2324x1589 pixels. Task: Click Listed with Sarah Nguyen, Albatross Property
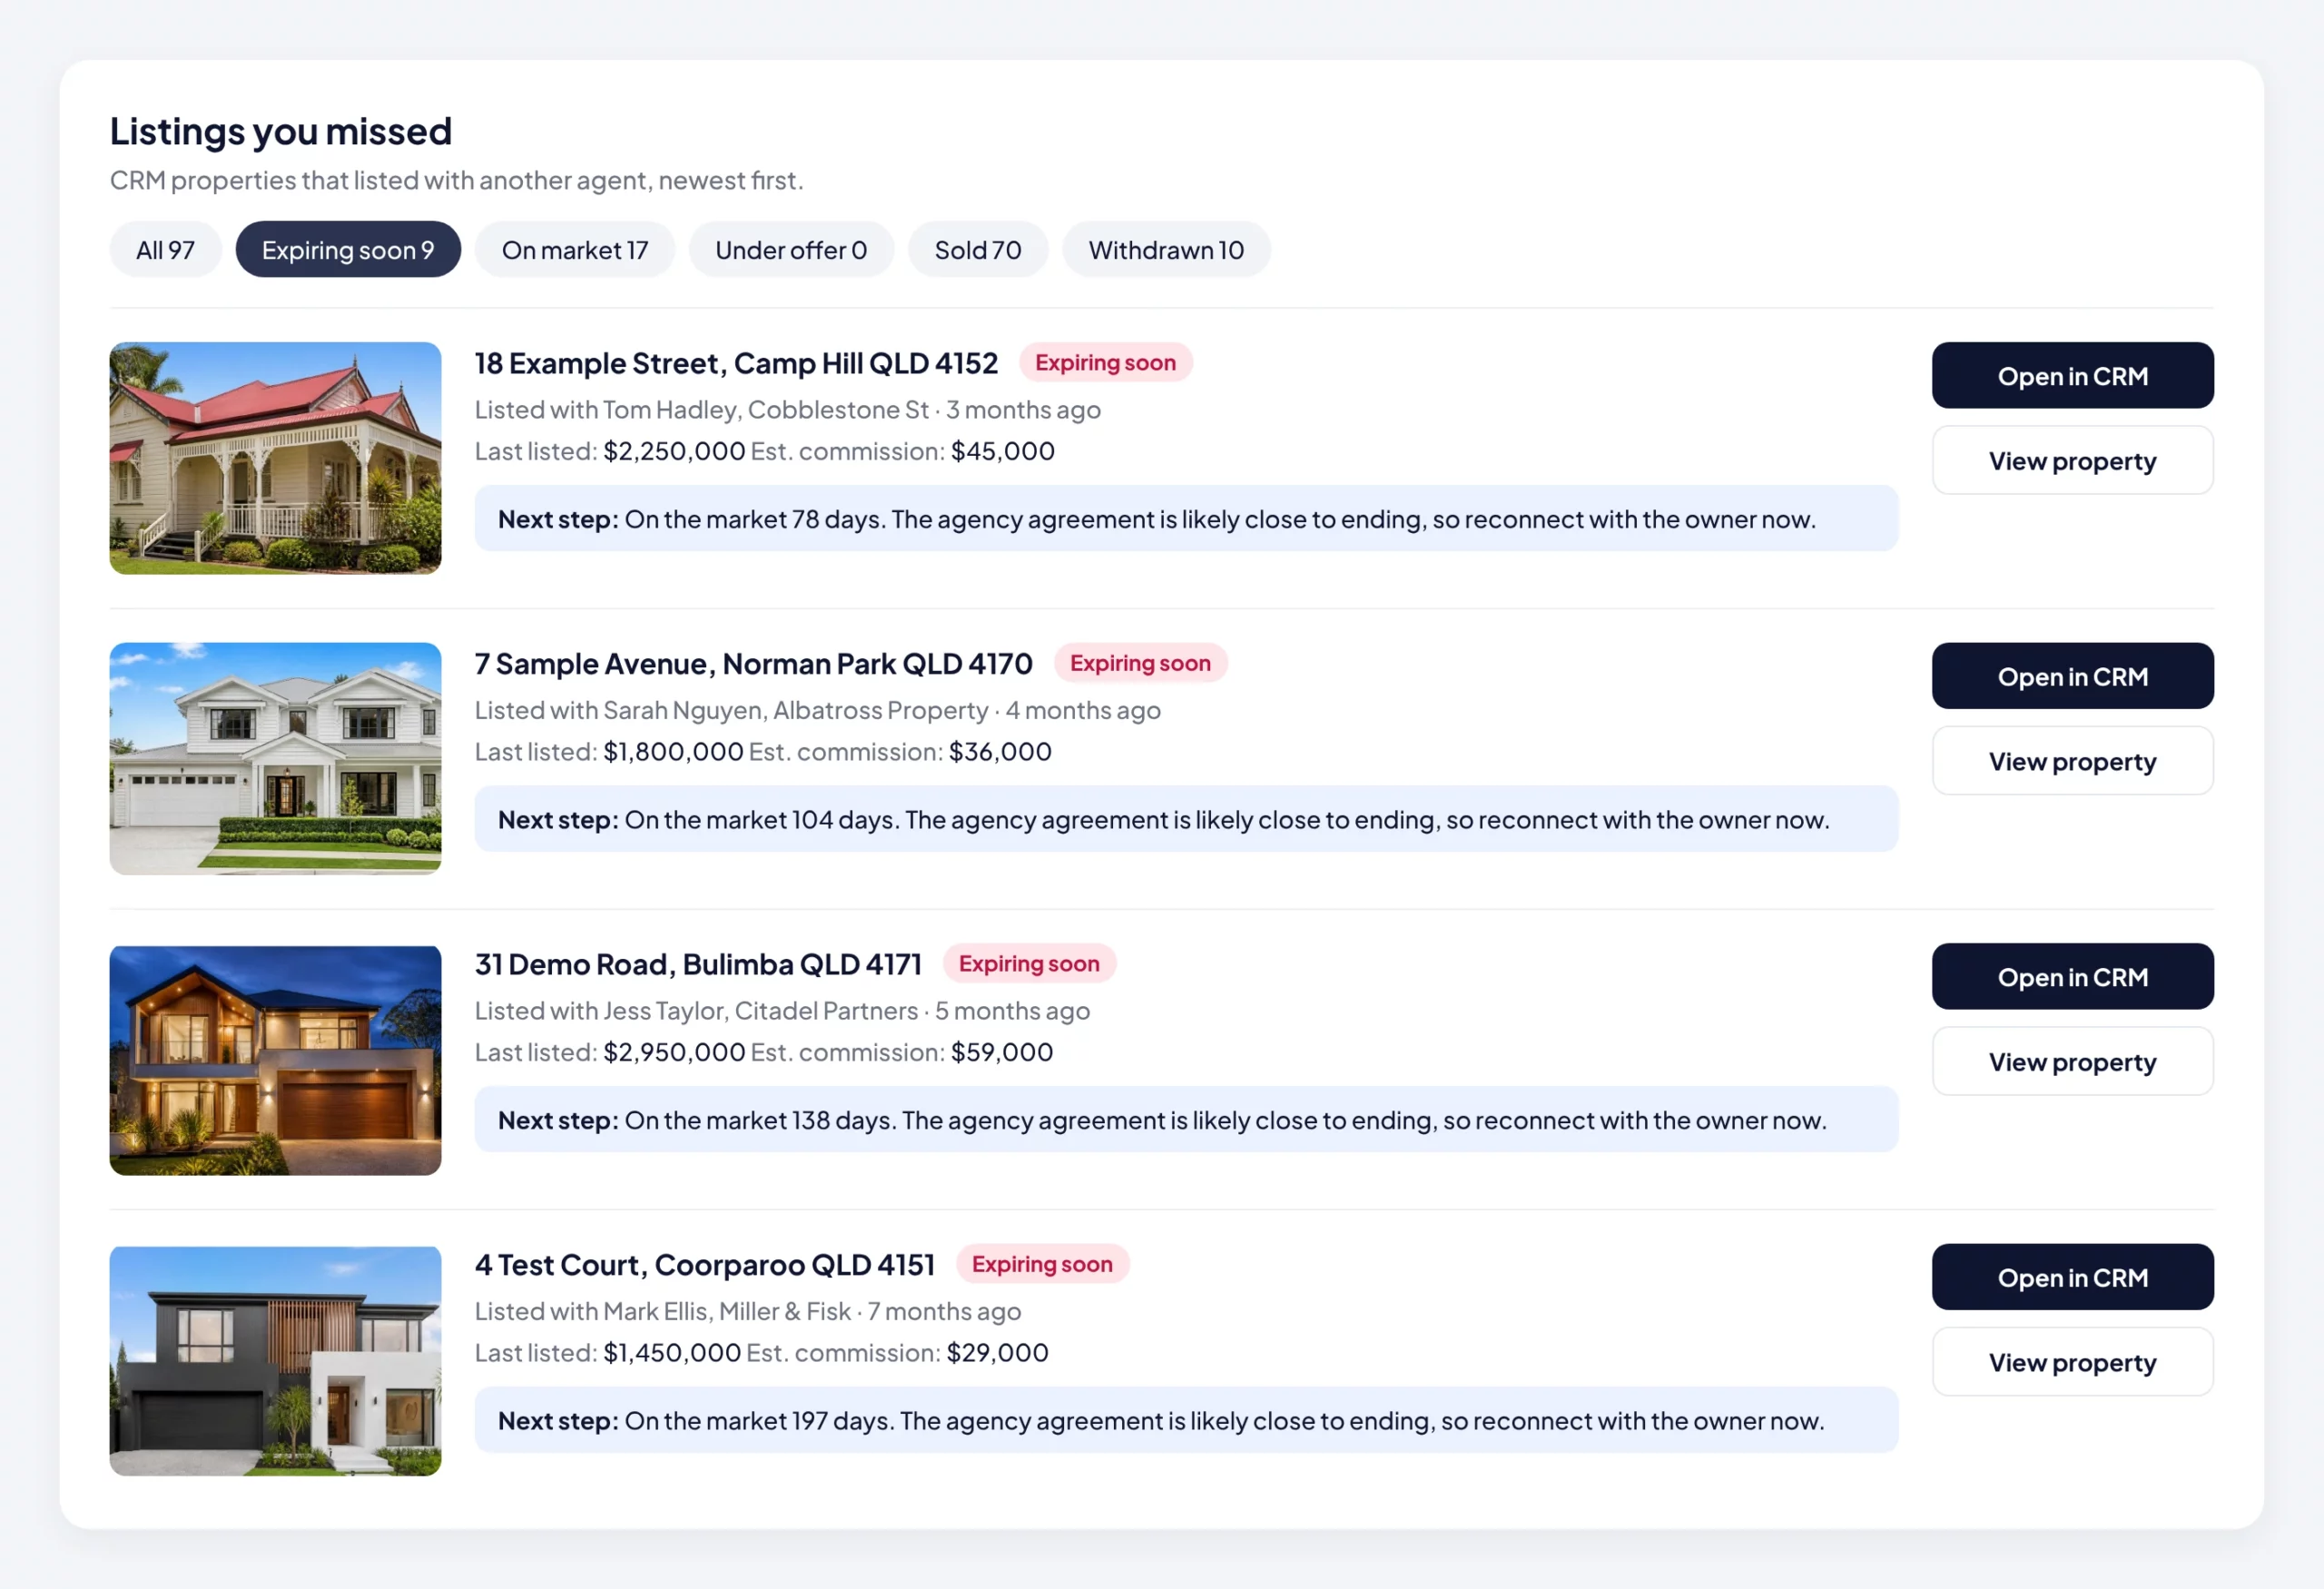pyautogui.click(x=731, y=711)
